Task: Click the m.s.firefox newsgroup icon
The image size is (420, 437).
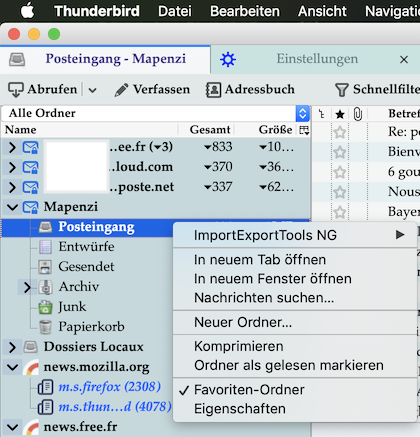Action: pos(45,387)
